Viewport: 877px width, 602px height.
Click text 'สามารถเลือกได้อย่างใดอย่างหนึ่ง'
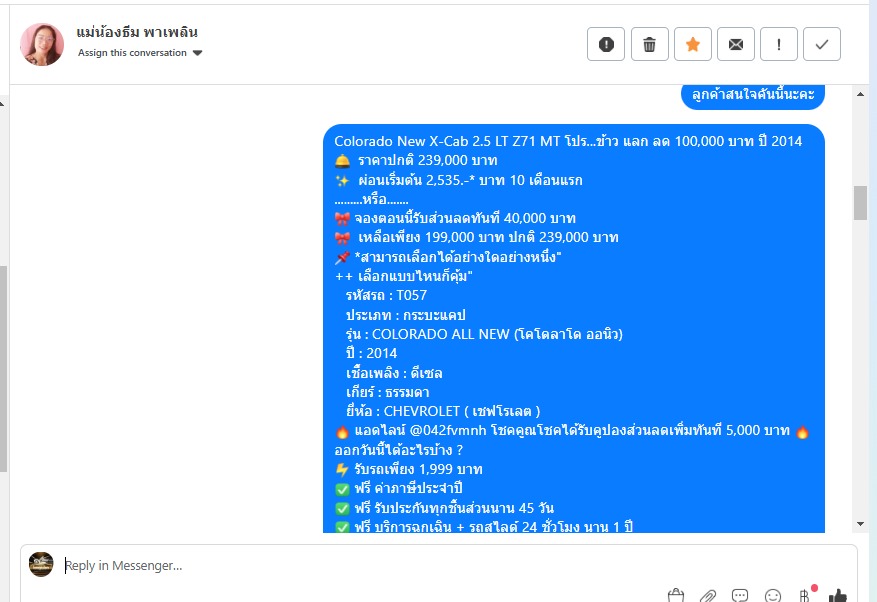coord(458,257)
